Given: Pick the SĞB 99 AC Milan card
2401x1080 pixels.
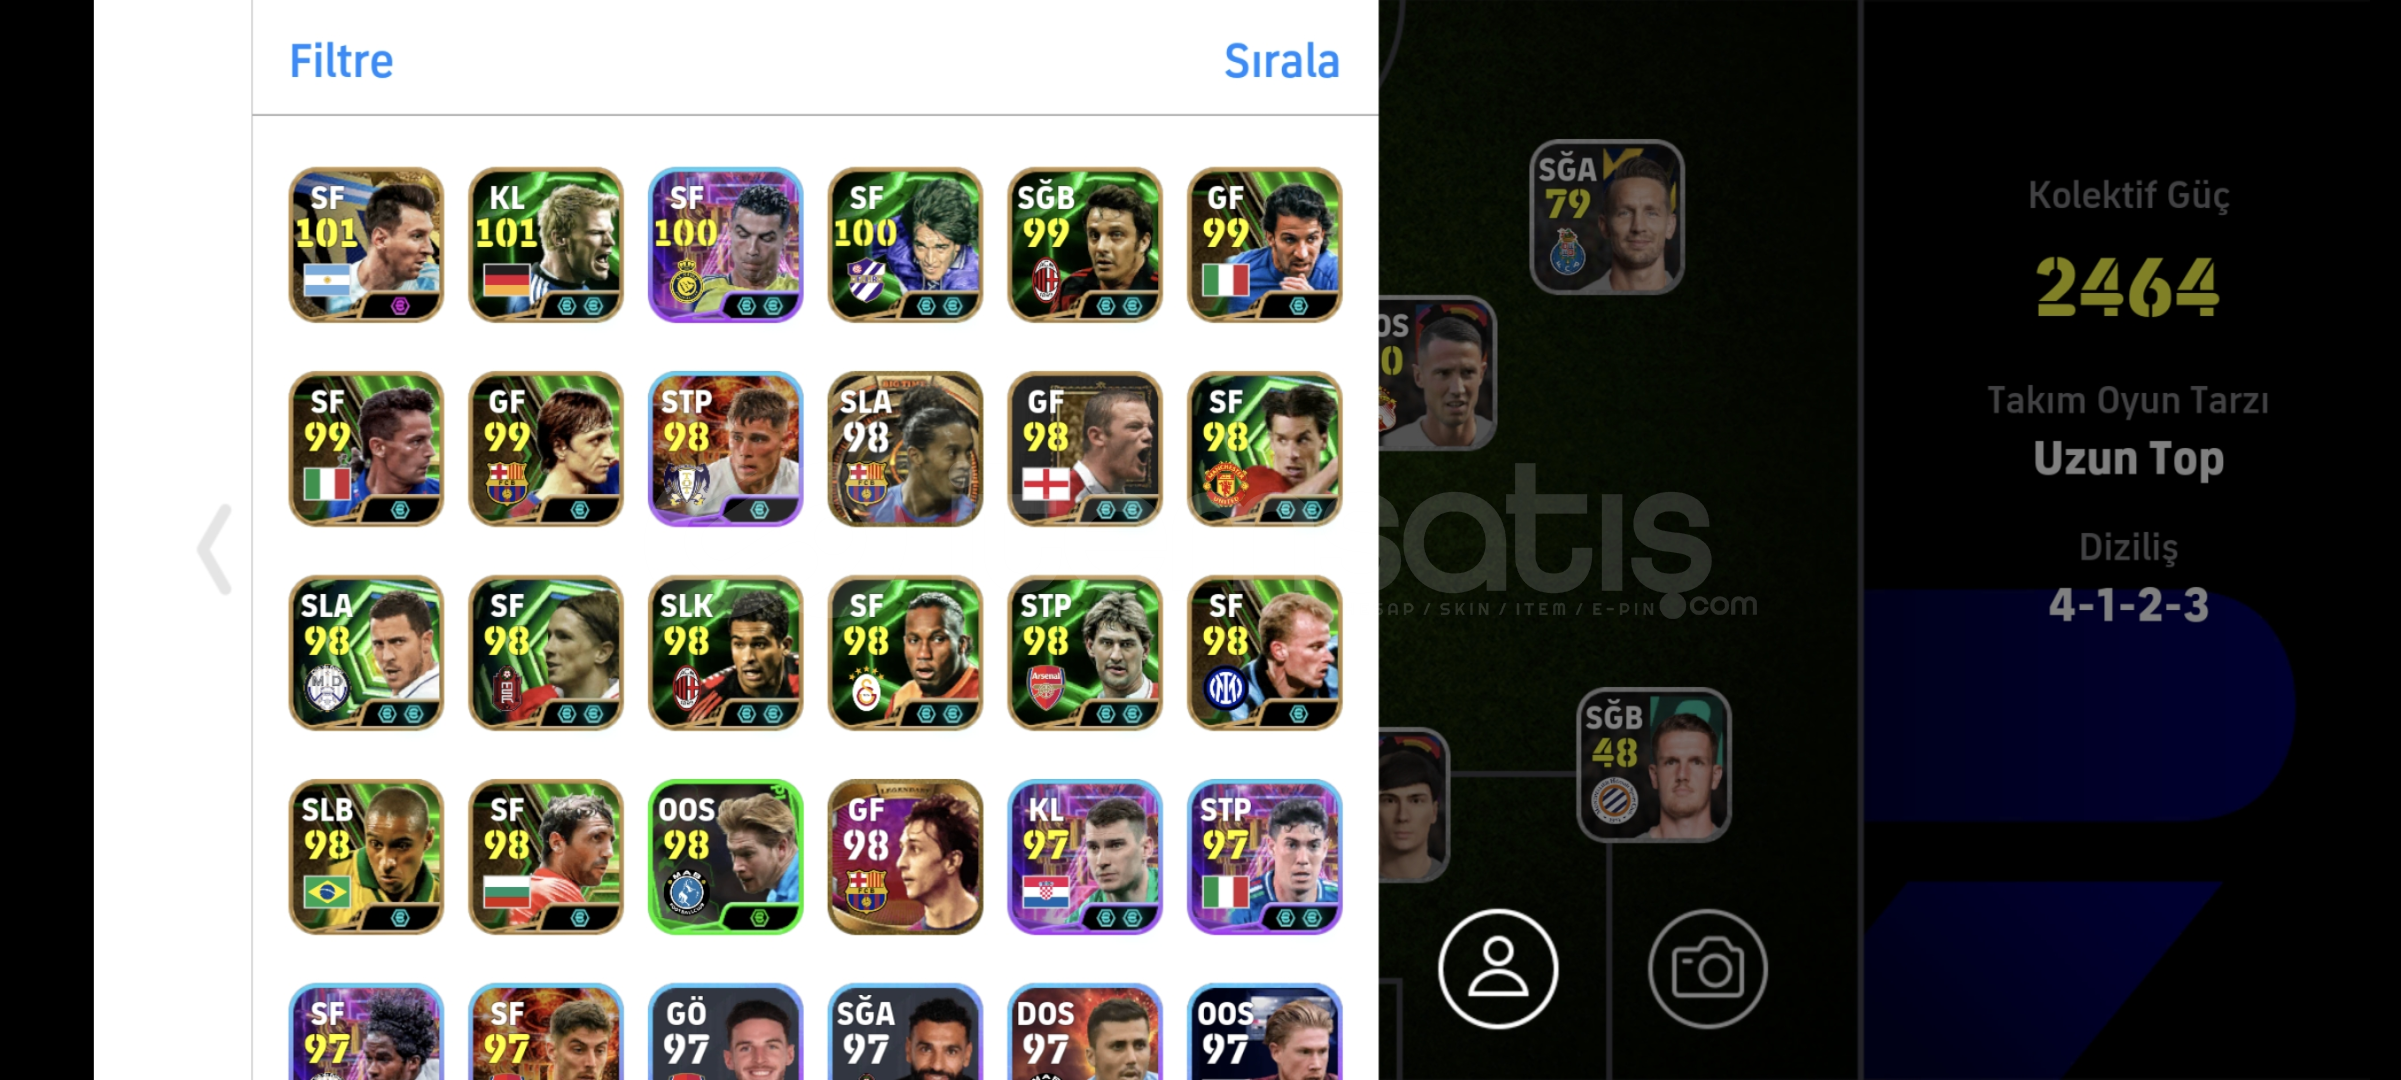Looking at the screenshot, I should click(x=1085, y=245).
